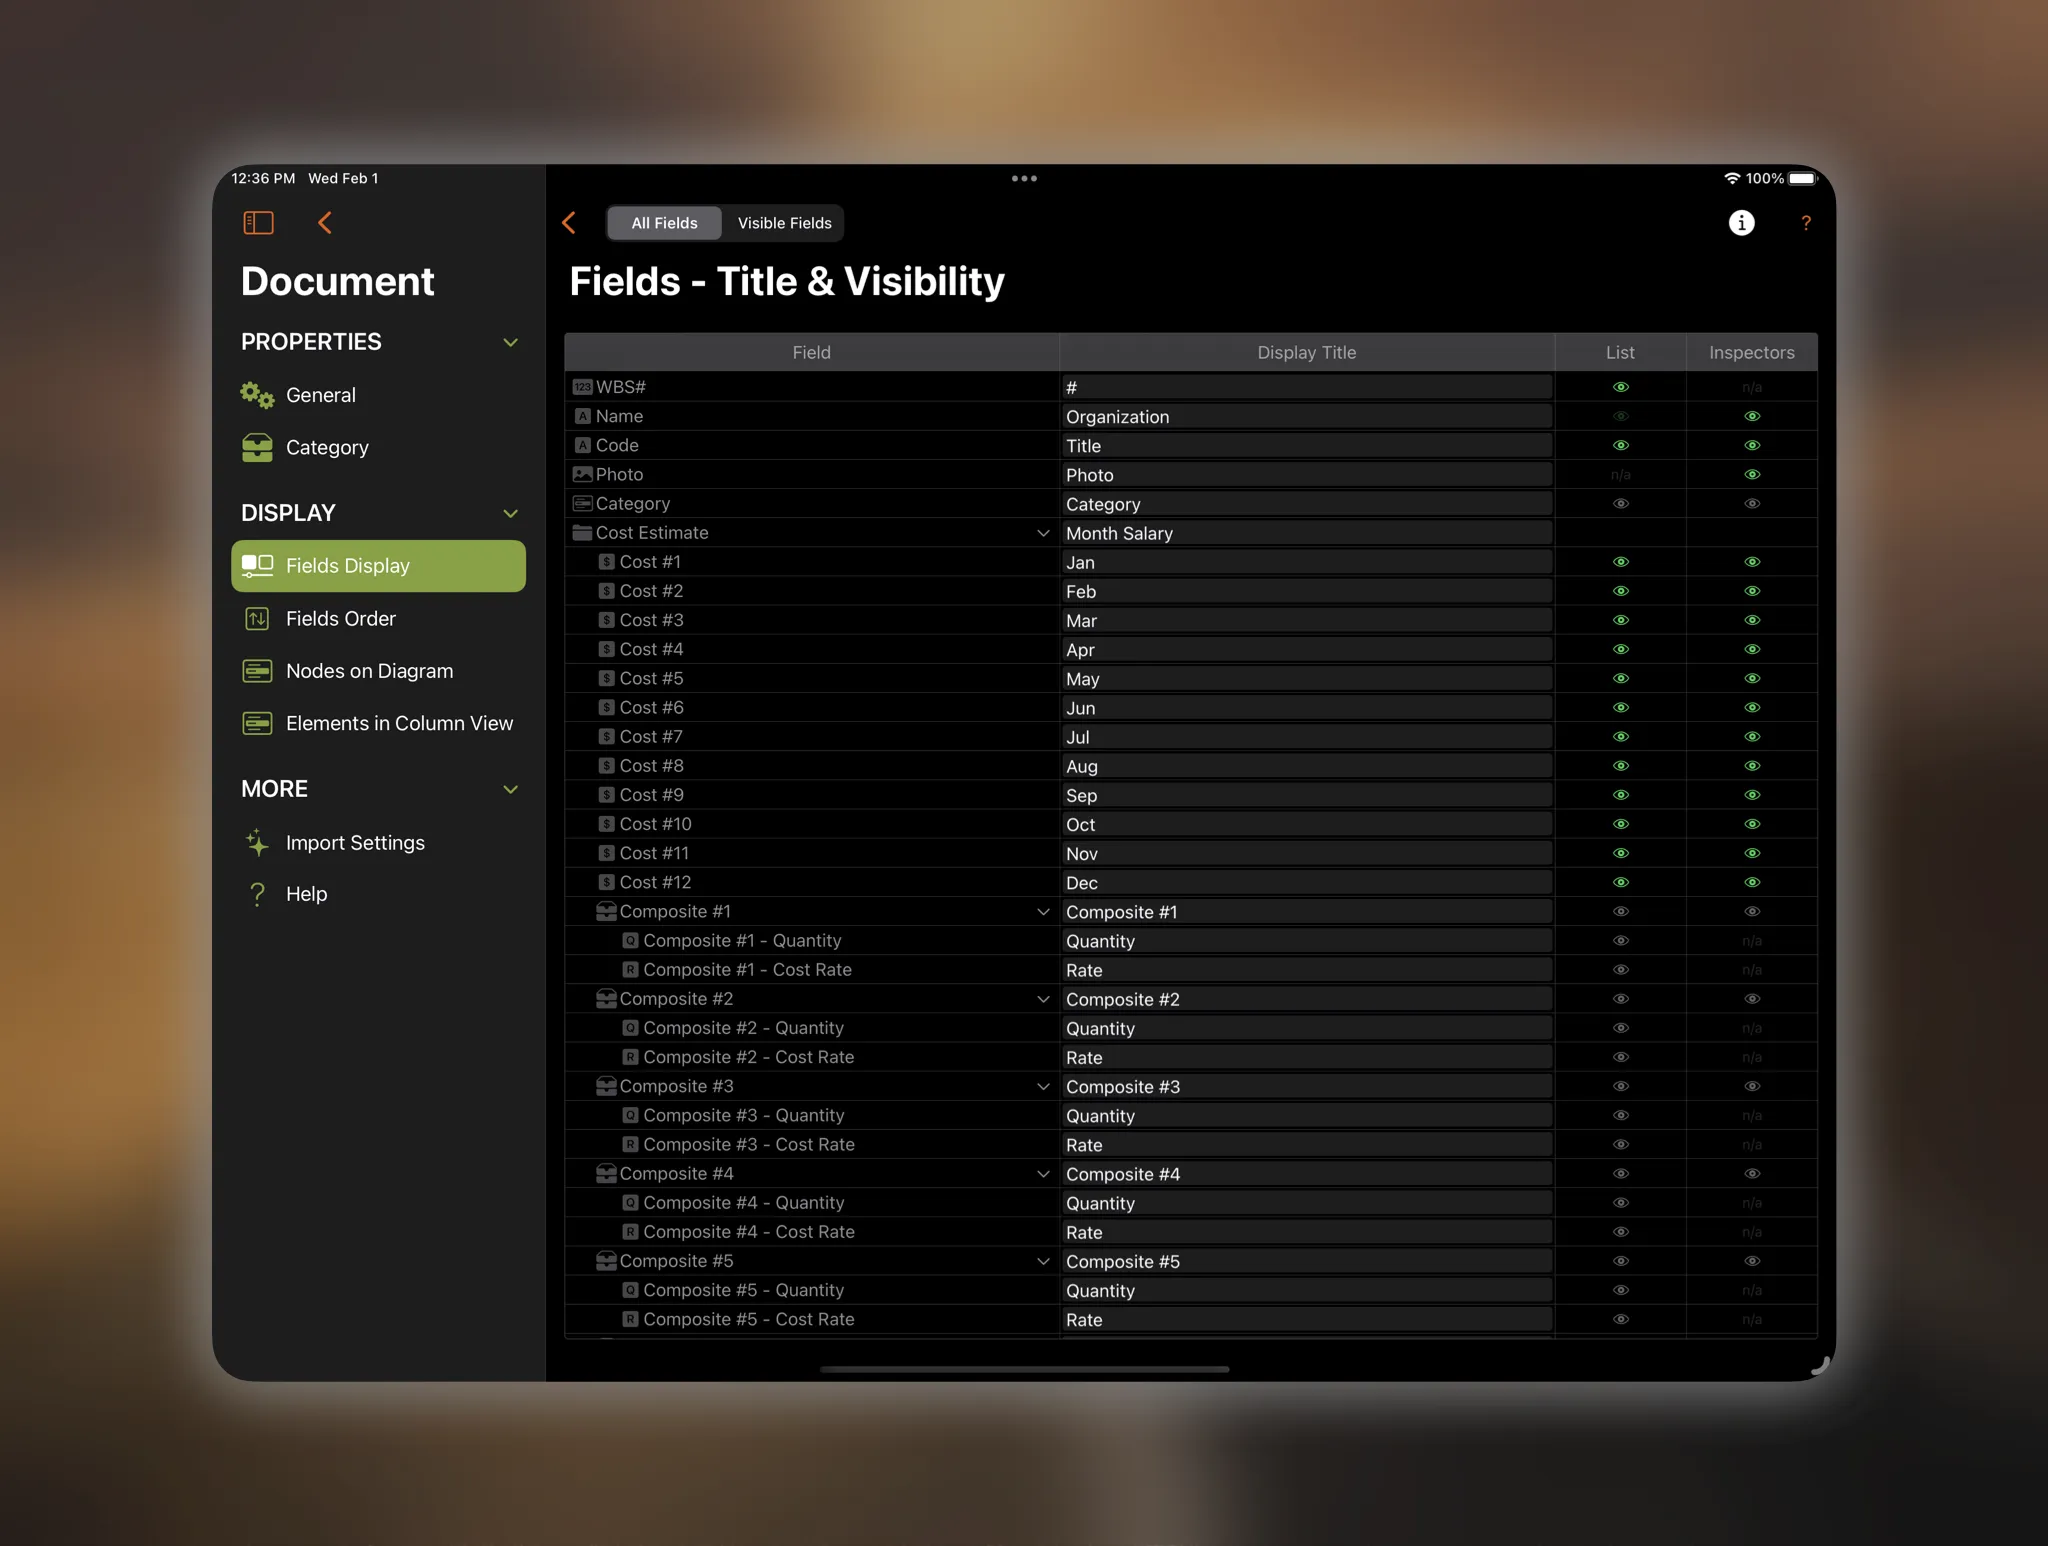
Task: Click the WBS# field row
Action: point(809,386)
